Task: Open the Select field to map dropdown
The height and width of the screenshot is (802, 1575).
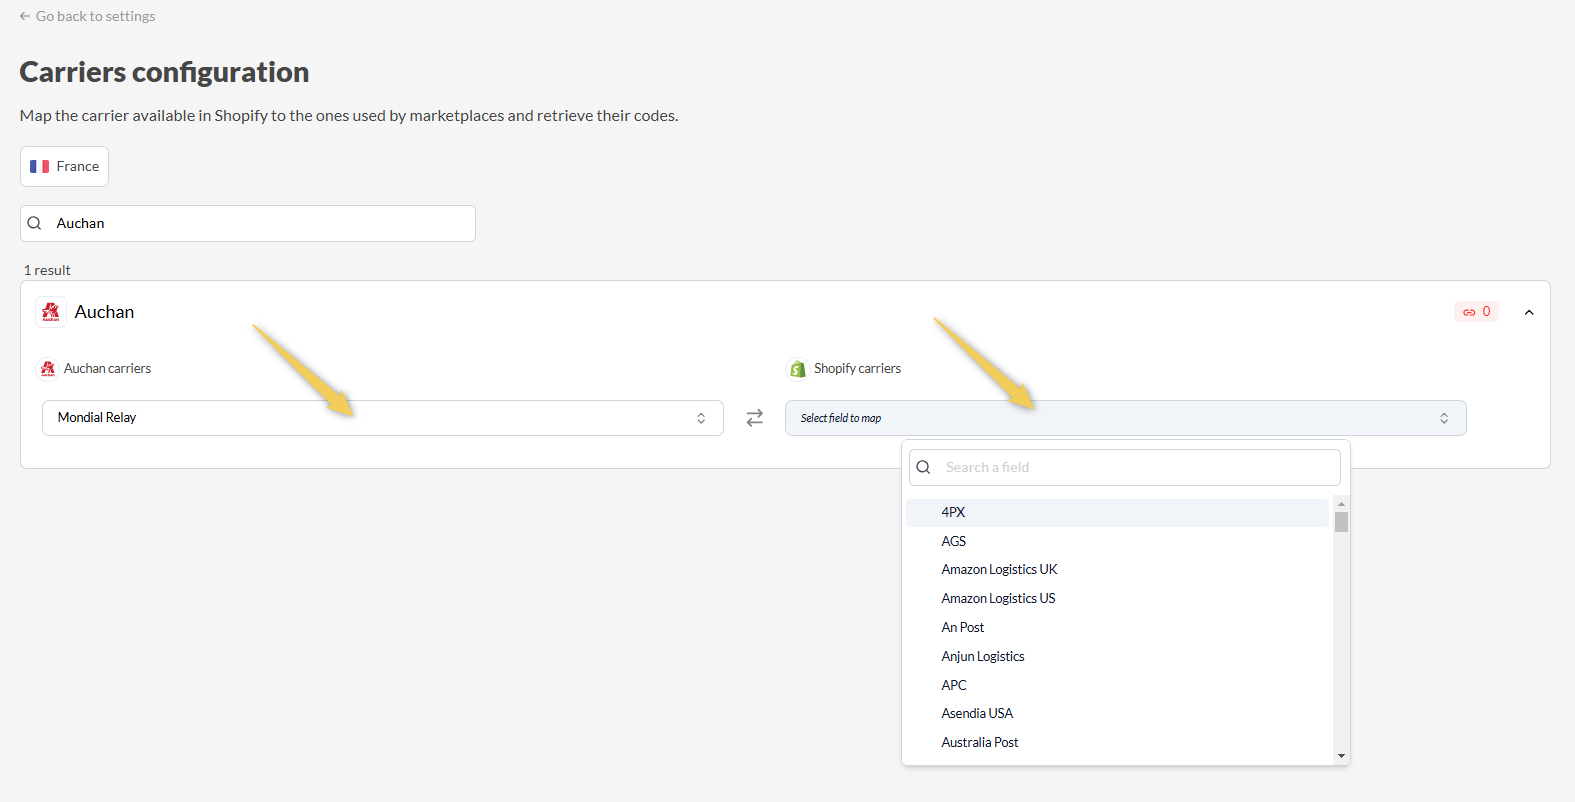Action: (1125, 418)
